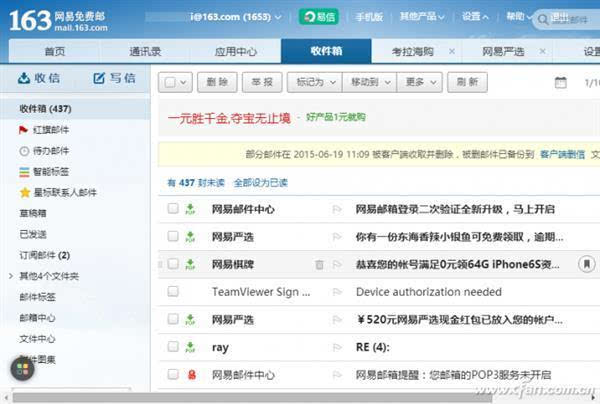The height and width of the screenshot is (404, 600).
Task: Open the 一元胜千金 ad banner link
Action: 229,118
